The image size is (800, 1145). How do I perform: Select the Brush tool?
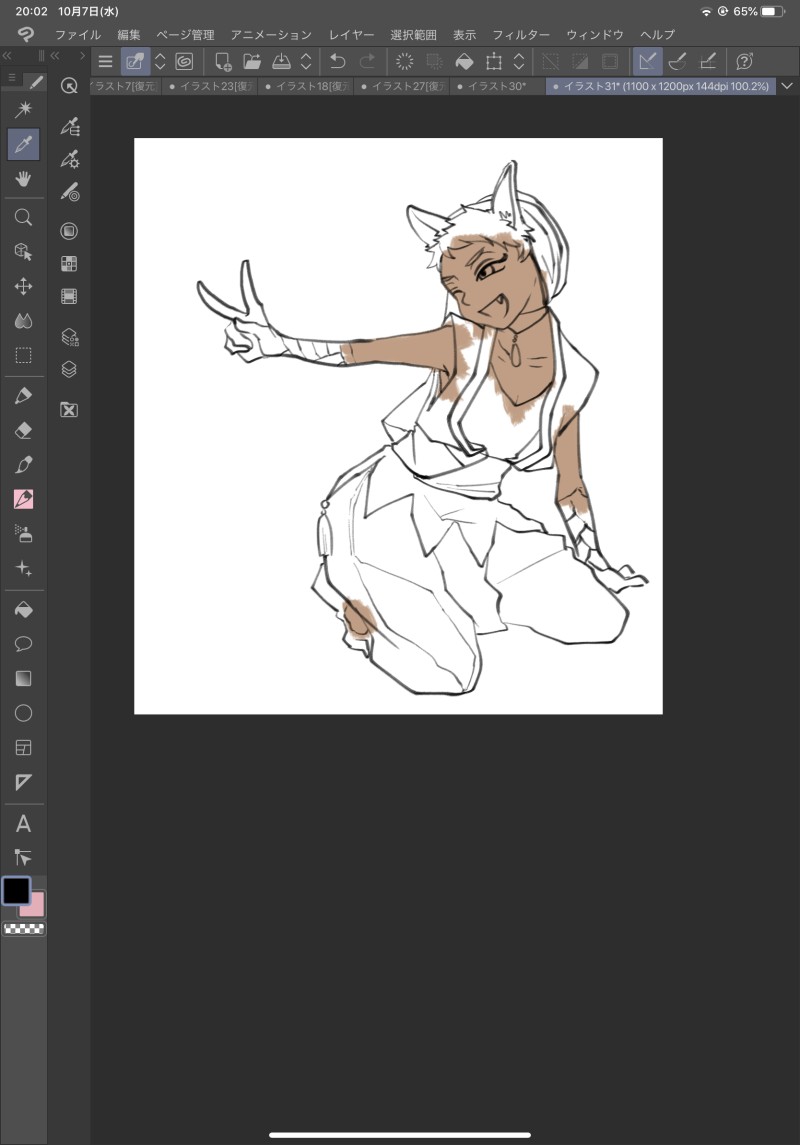[x=23, y=464]
